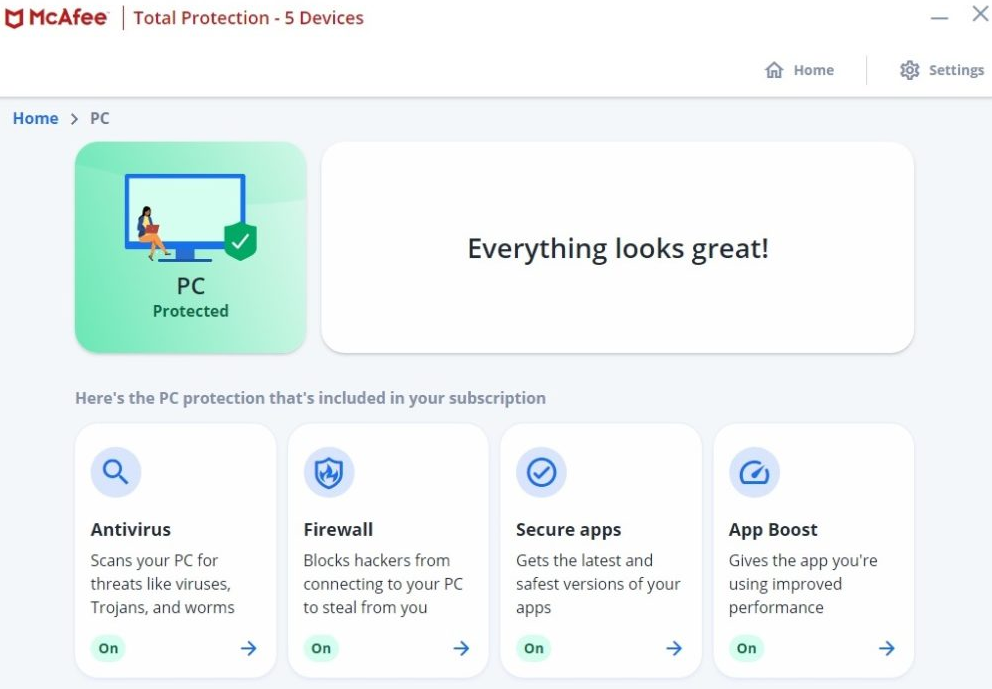This screenshot has height=689, width=992.
Task: Click the Home breadcrumb link
Action: pos(35,118)
